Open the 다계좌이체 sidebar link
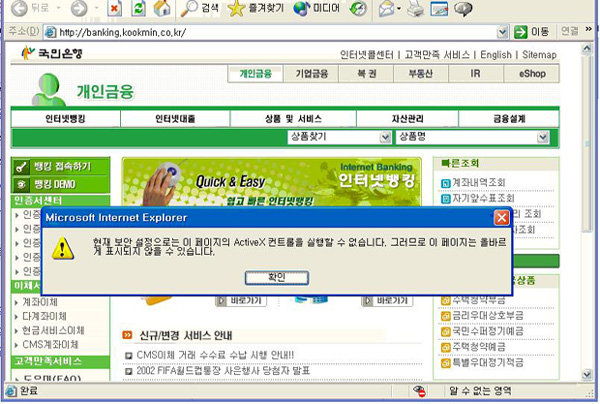Screen dimensions: 600x404 [x=44, y=316]
